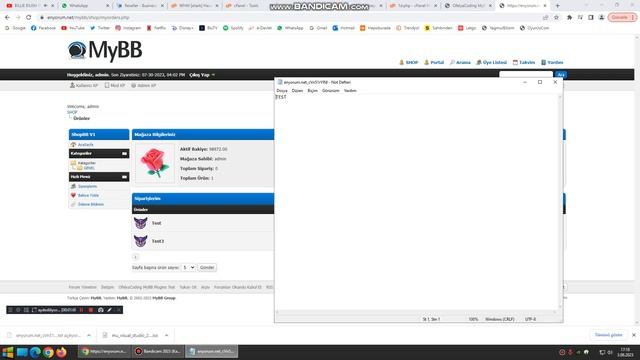640x360 pixels.
Task: Open Siparişlerim link in quick menu
Action: pos(87,187)
